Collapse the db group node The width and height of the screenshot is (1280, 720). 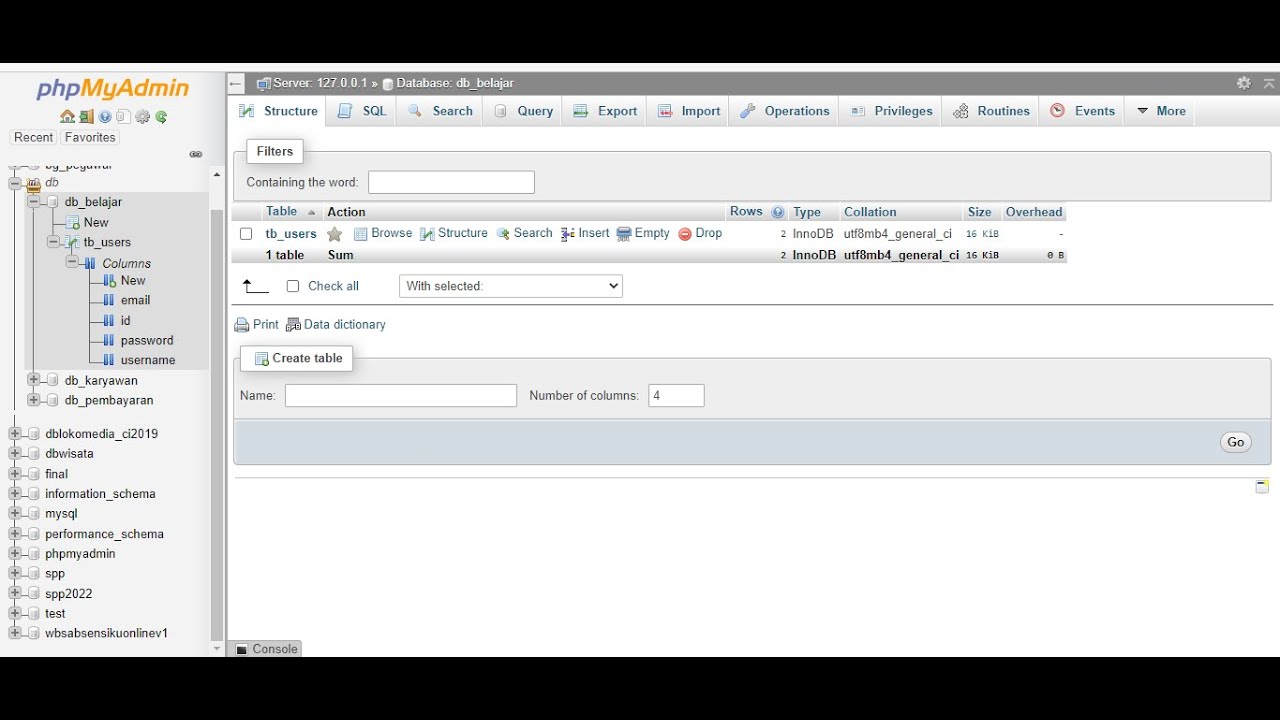point(15,183)
